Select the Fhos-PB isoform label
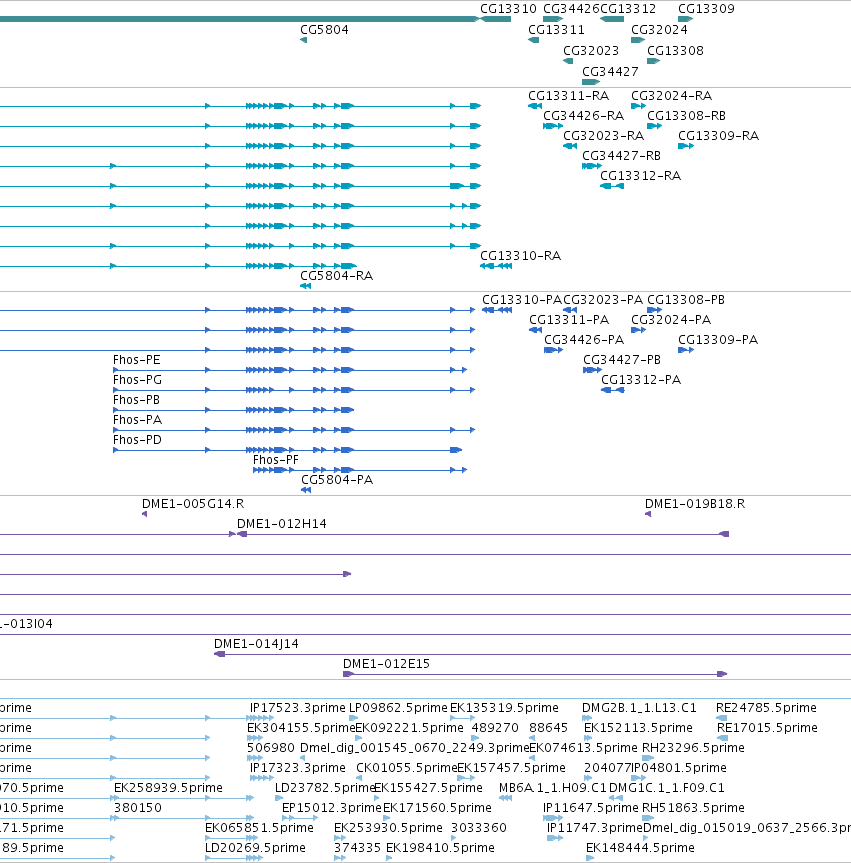Image resolution: width=851 pixels, height=863 pixels. (137, 400)
